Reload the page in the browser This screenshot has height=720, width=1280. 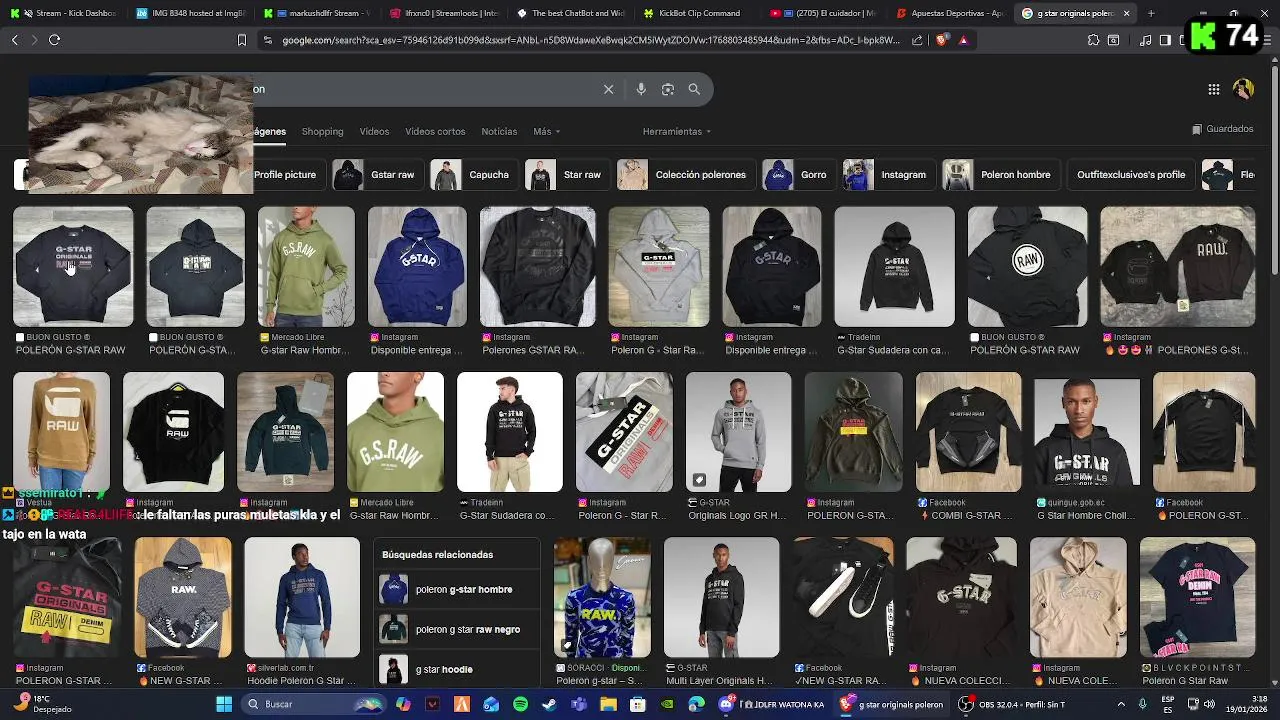tap(54, 40)
